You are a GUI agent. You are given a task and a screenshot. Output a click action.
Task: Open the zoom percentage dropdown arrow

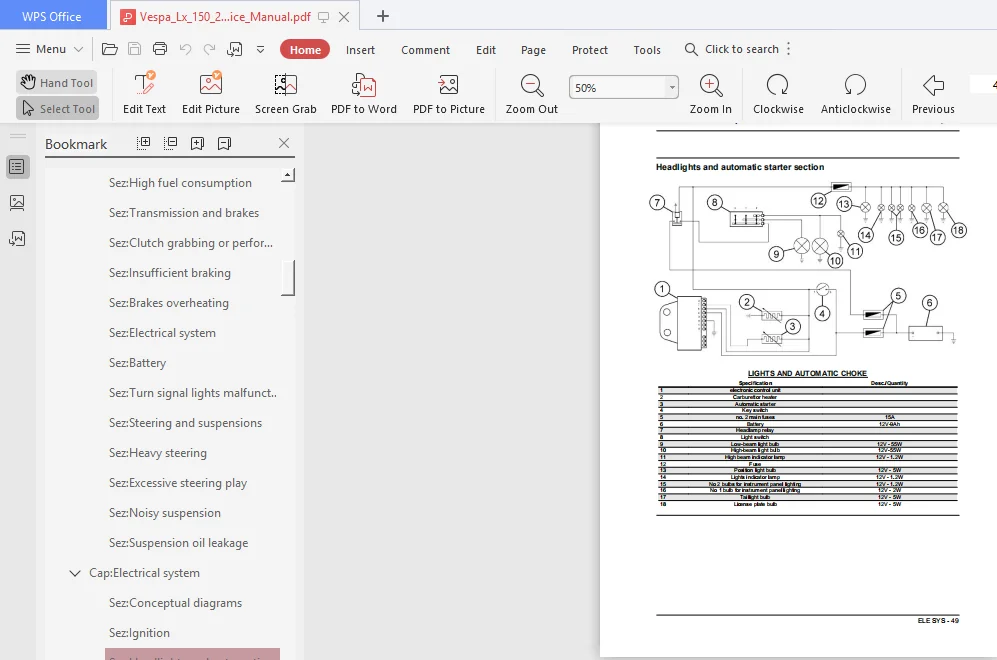coord(672,88)
